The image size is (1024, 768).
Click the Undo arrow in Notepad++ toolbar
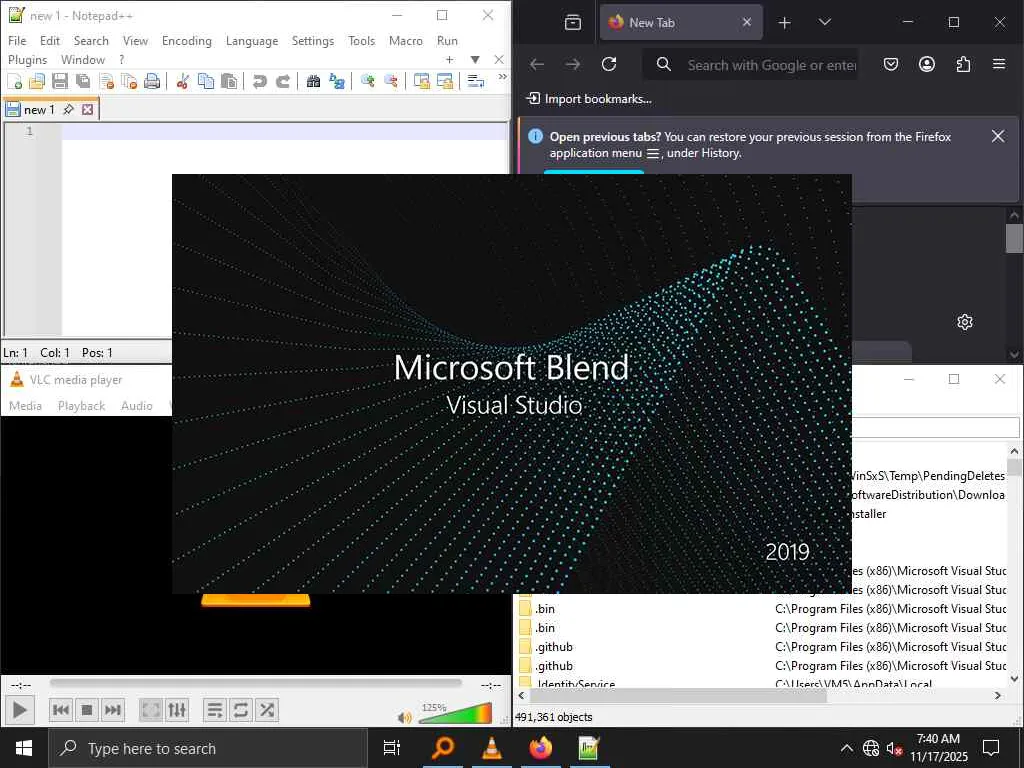tap(259, 81)
